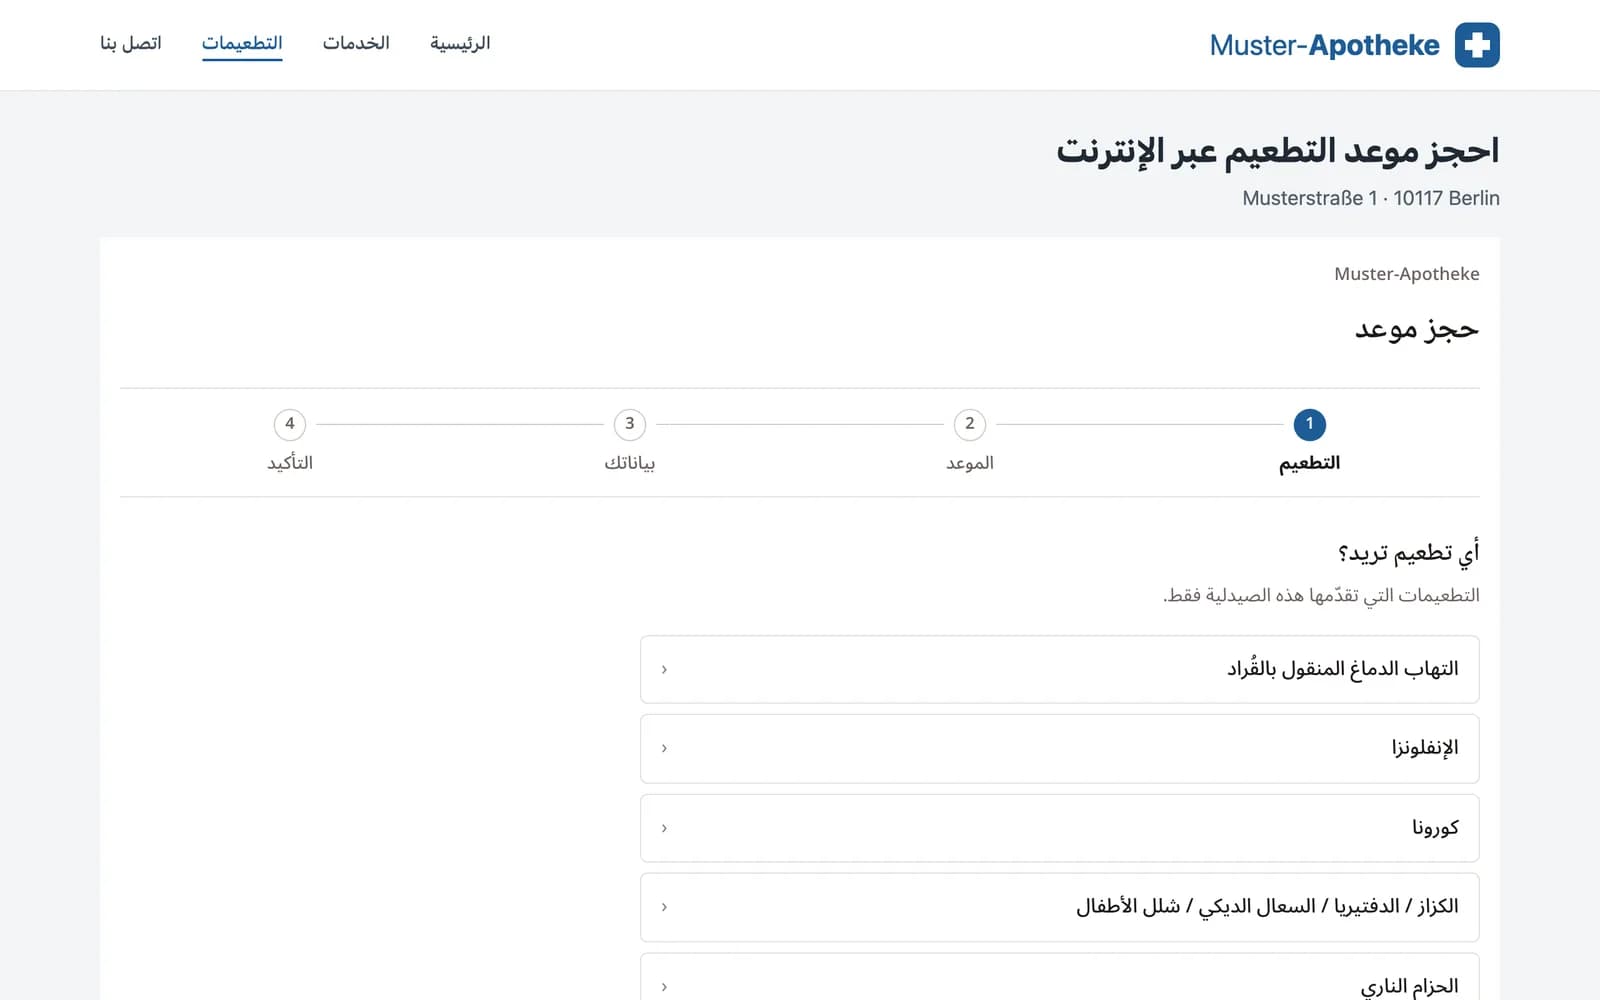Click the question أي تطعيم تريد؟
Viewport: 1600px width, 1000px height.
tap(1408, 552)
